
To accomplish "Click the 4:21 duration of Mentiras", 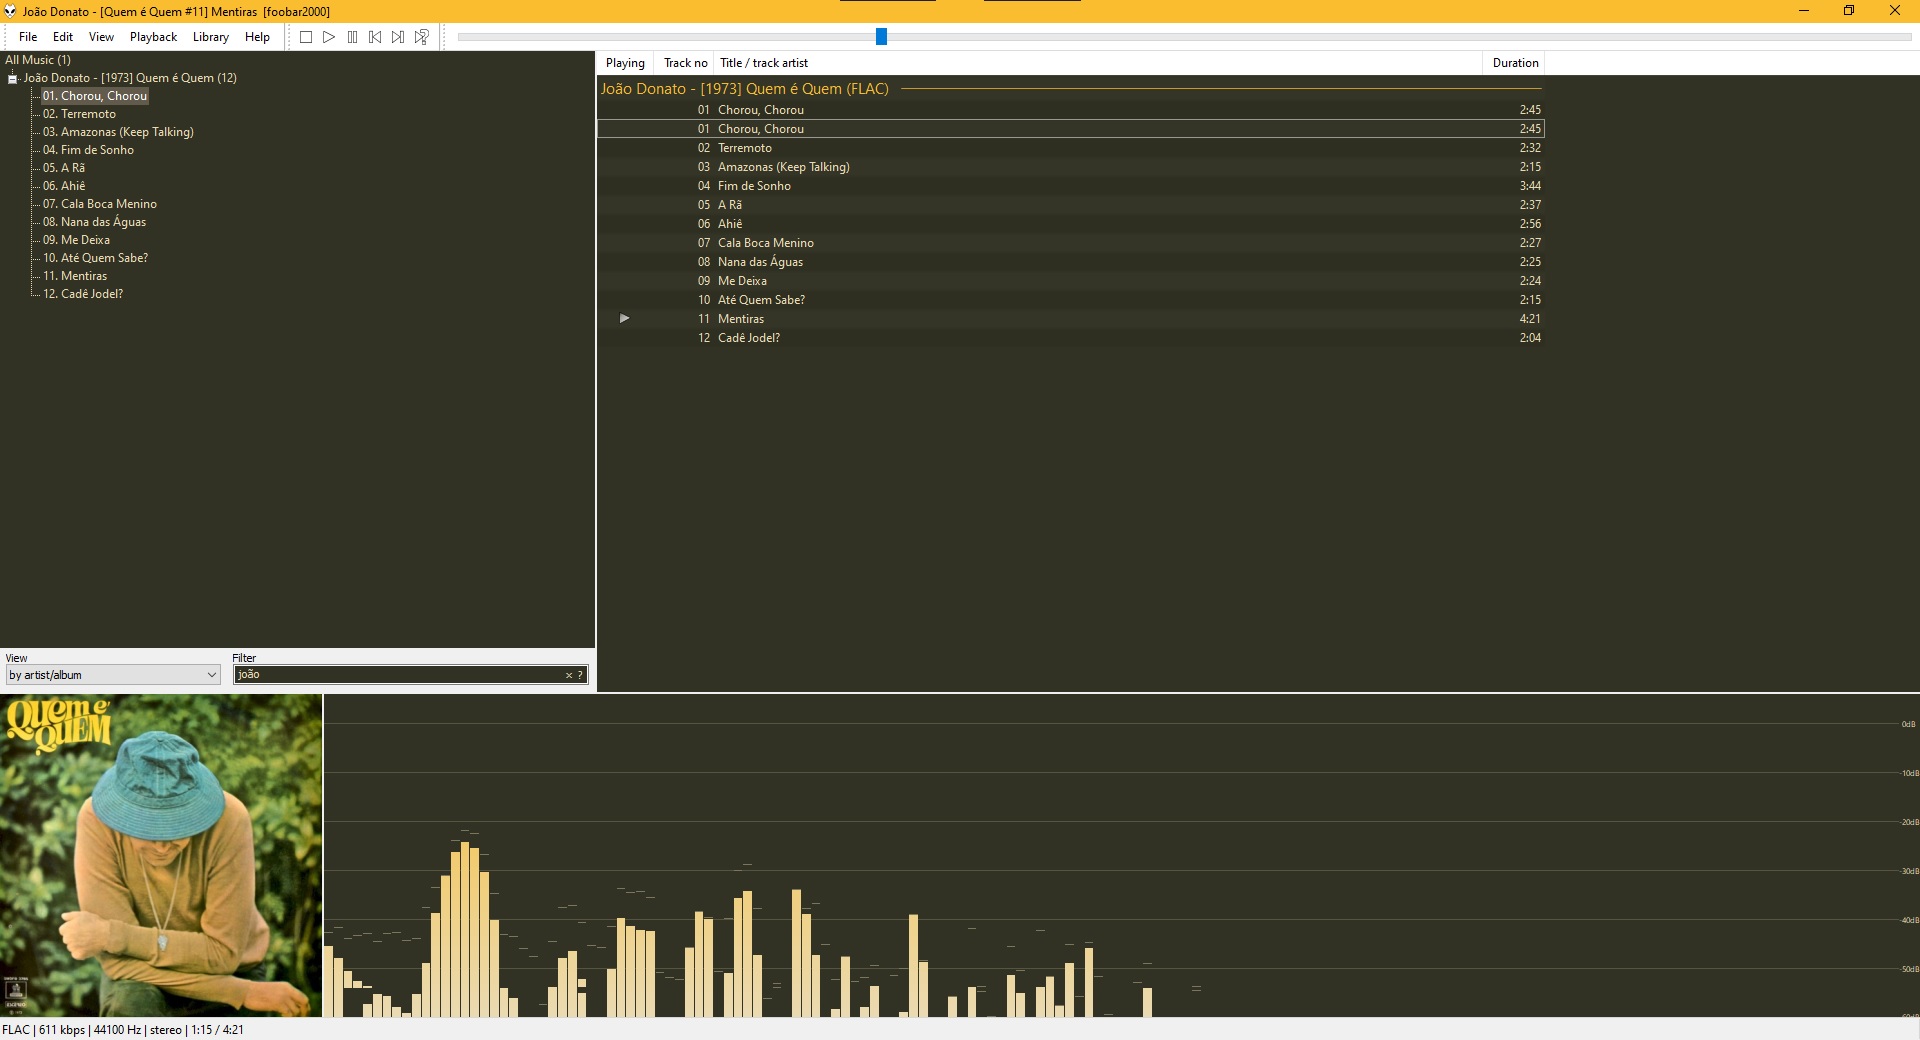I will pos(1530,319).
